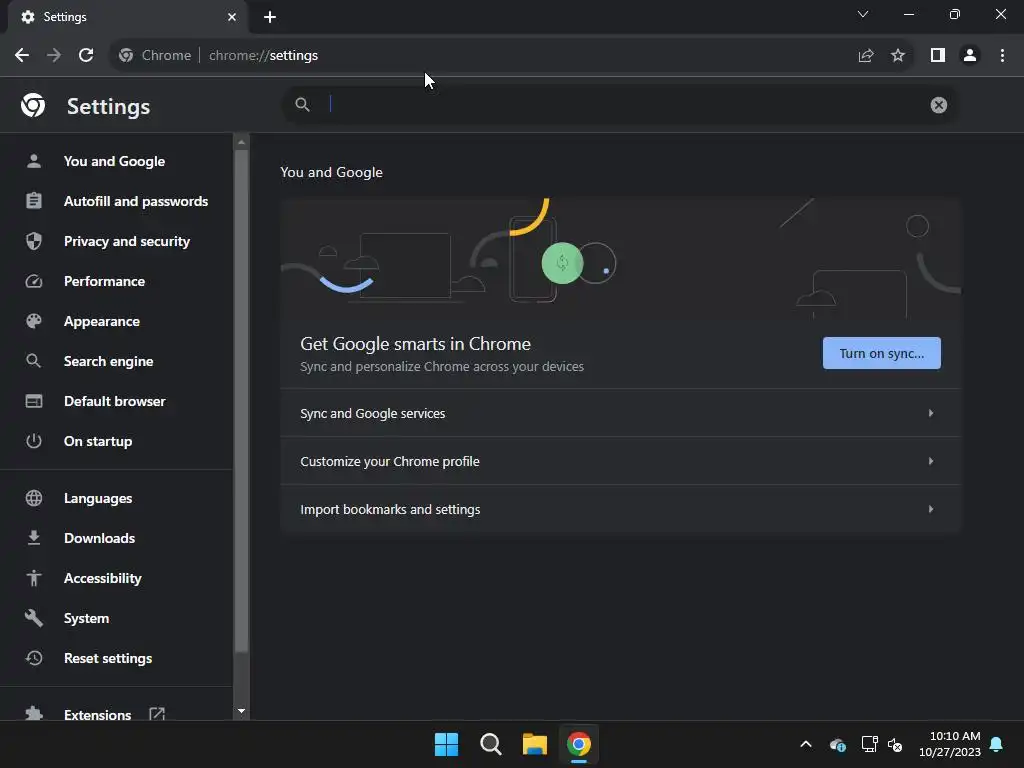
Task: Open network status tray icon
Action: pos(869,744)
